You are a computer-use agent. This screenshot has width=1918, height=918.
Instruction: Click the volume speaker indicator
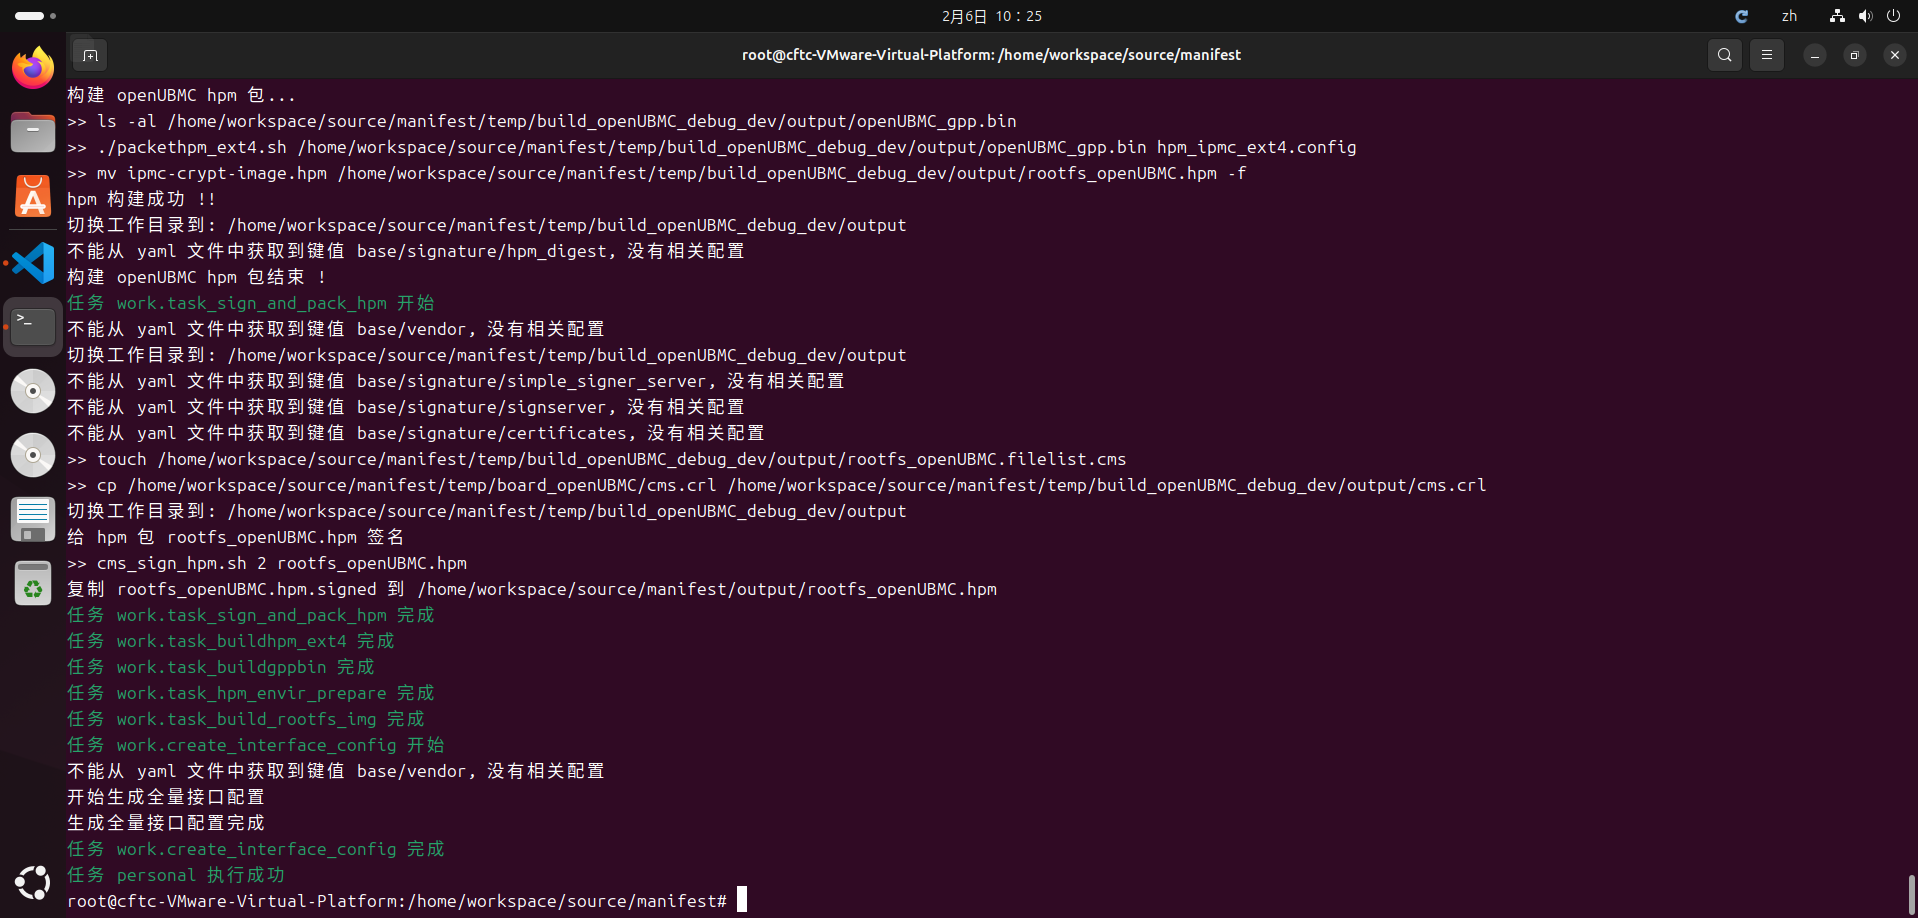[1865, 16]
